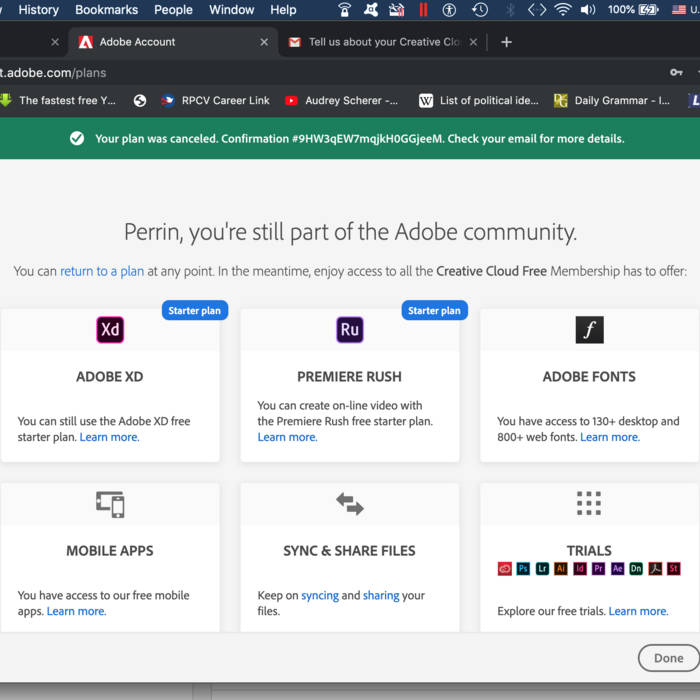
Task: Click the Mobile Apps devices icon
Action: pyautogui.click(x=110, y=504)
